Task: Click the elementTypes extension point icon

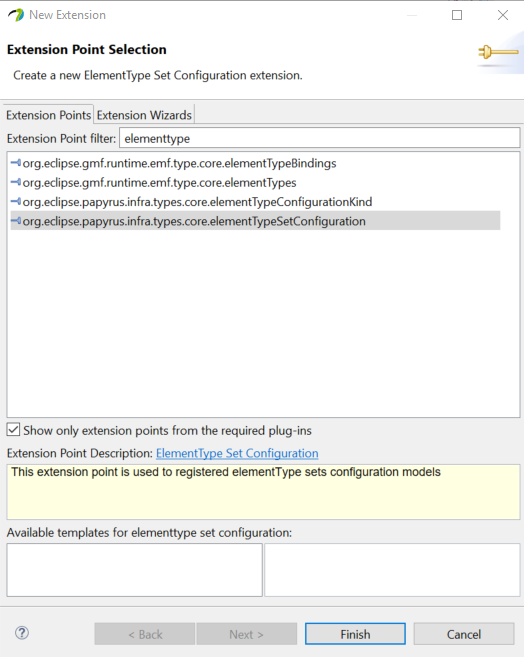Action: pyautogui.click(x=16, y=182)
